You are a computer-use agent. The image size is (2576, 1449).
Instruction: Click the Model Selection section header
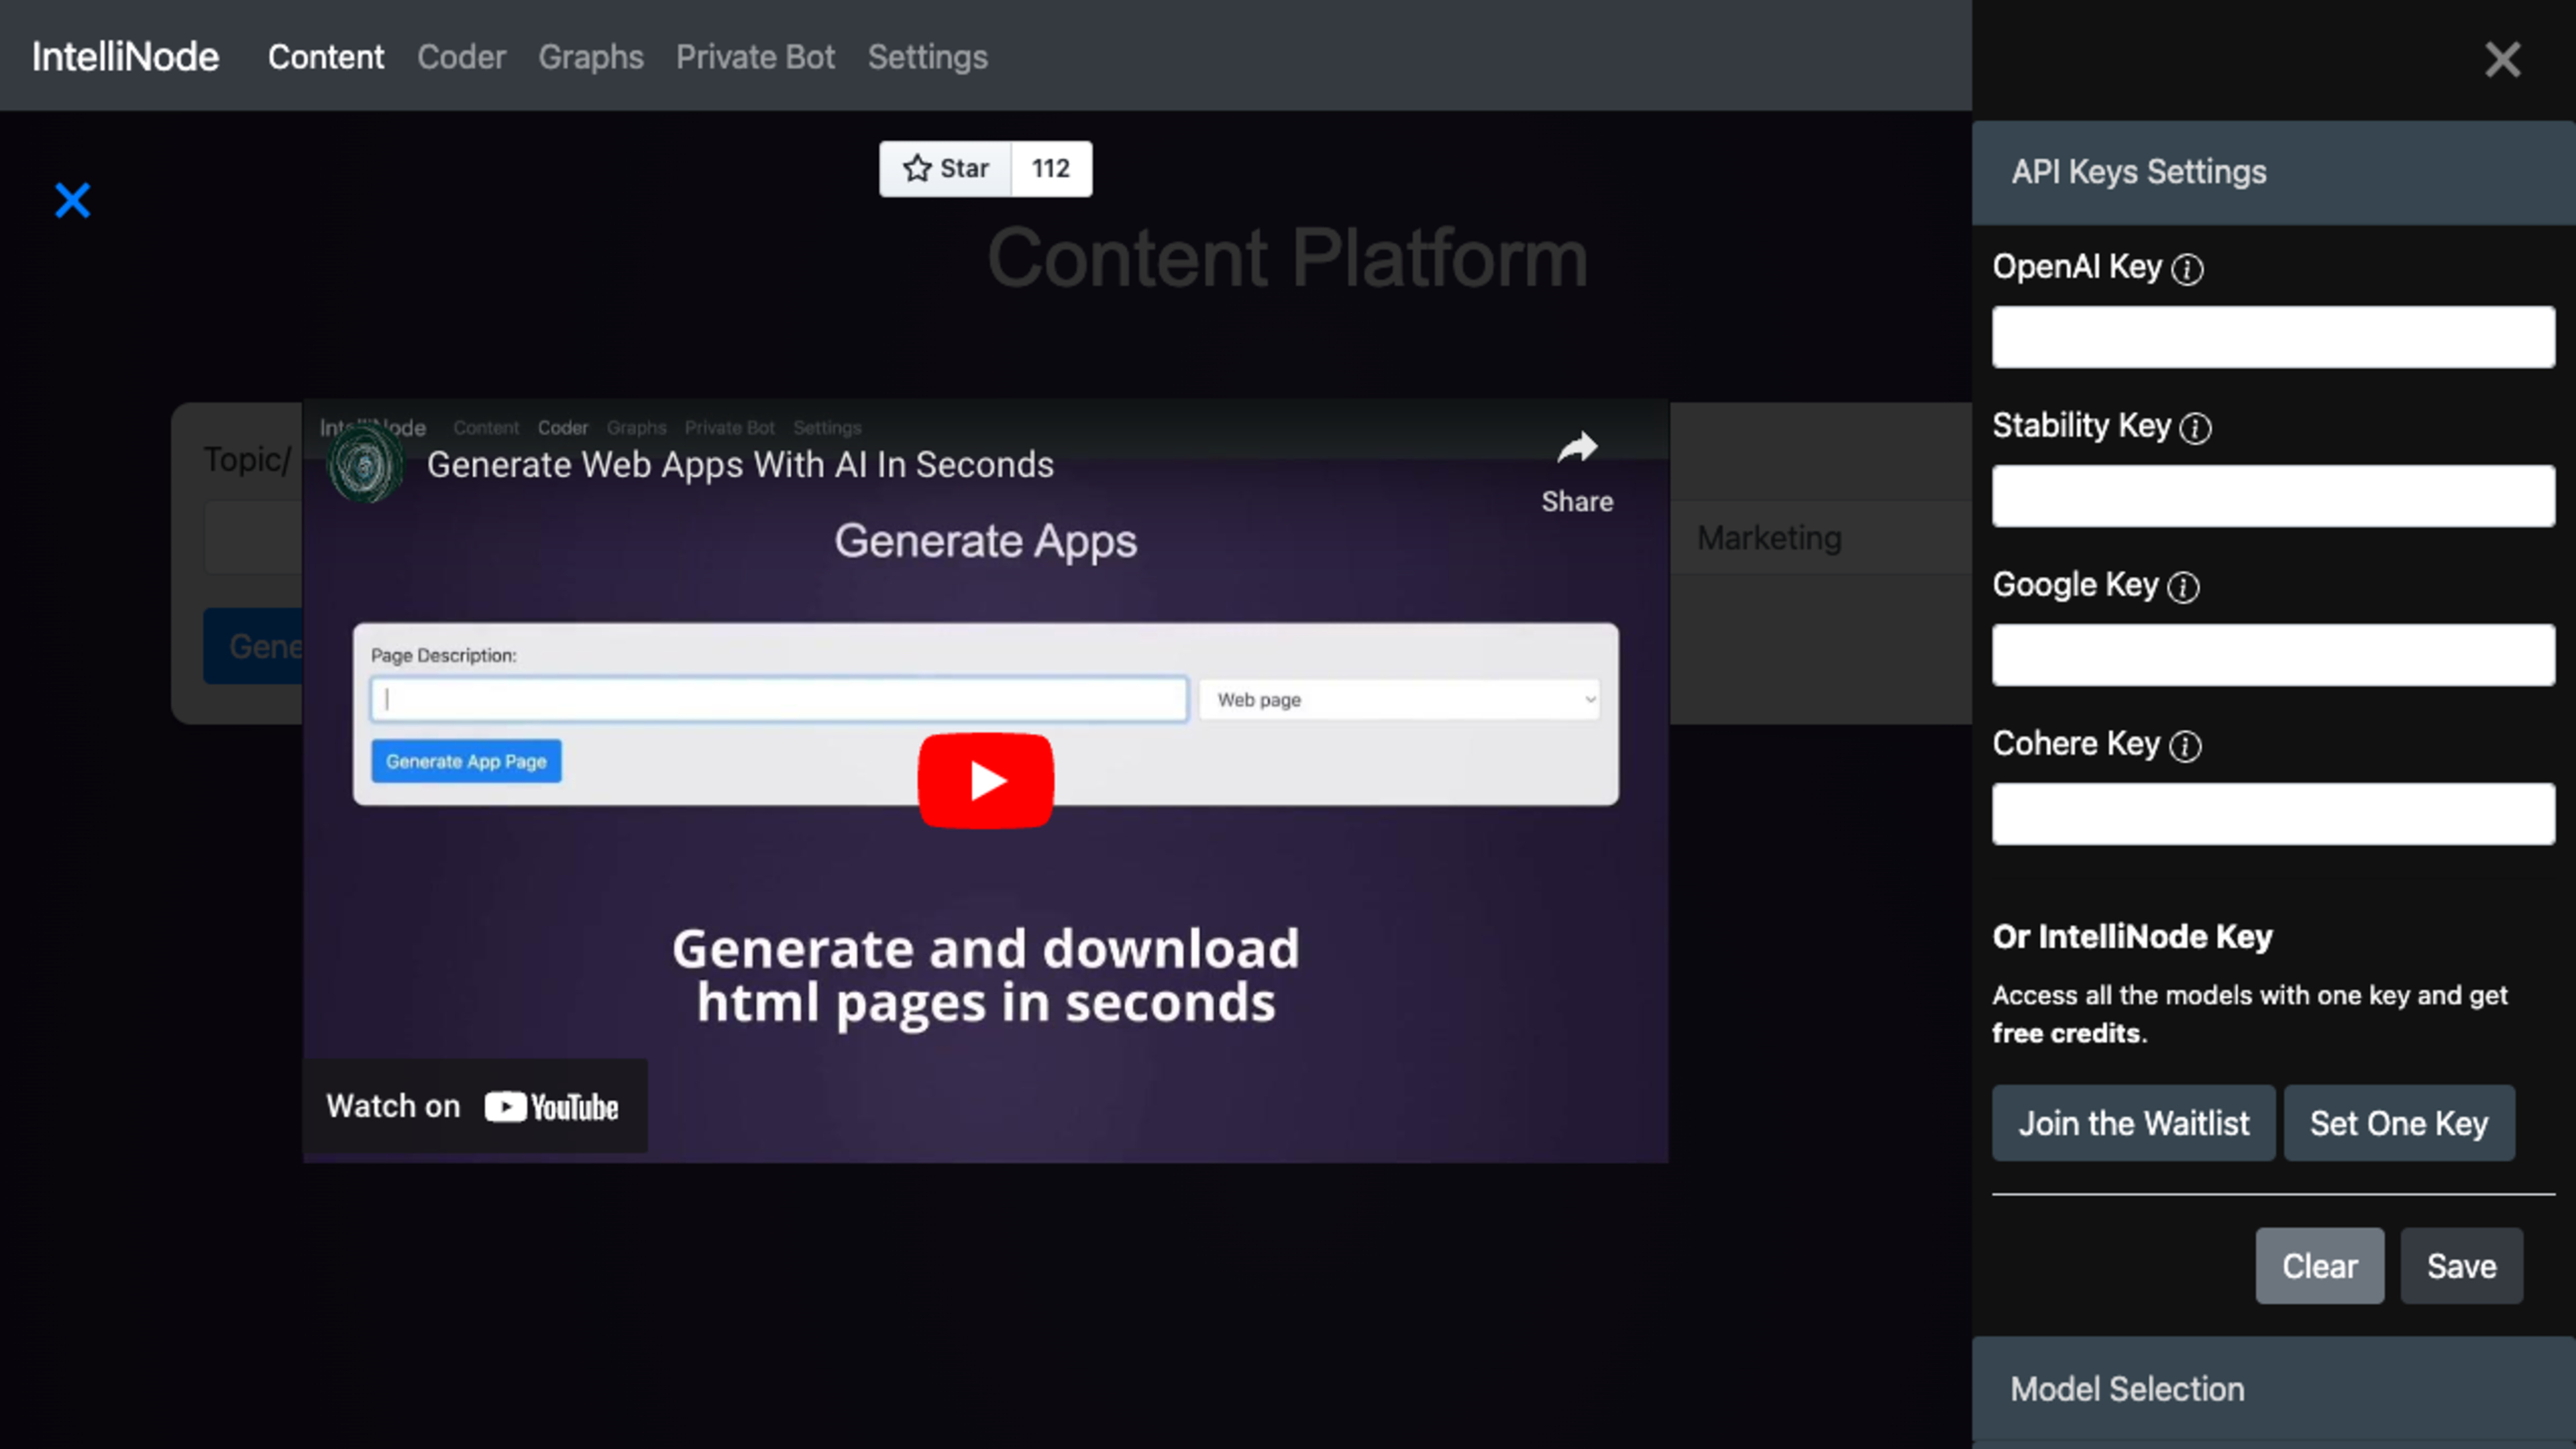point(2273,1389)
